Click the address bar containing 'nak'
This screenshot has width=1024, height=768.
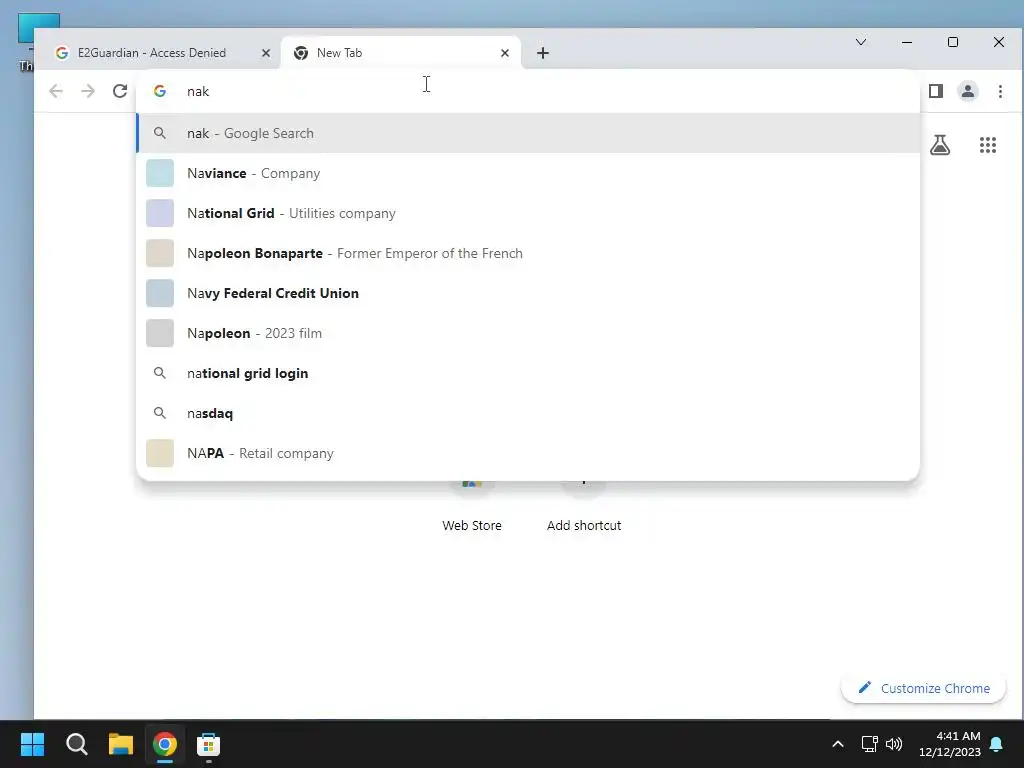528,91
